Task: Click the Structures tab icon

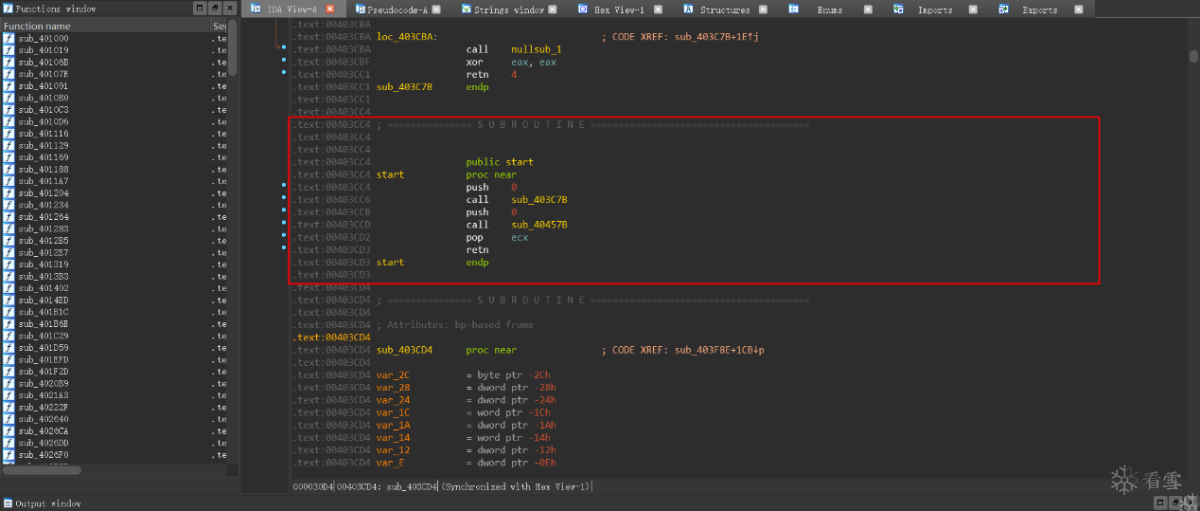Action: [689, 9]
